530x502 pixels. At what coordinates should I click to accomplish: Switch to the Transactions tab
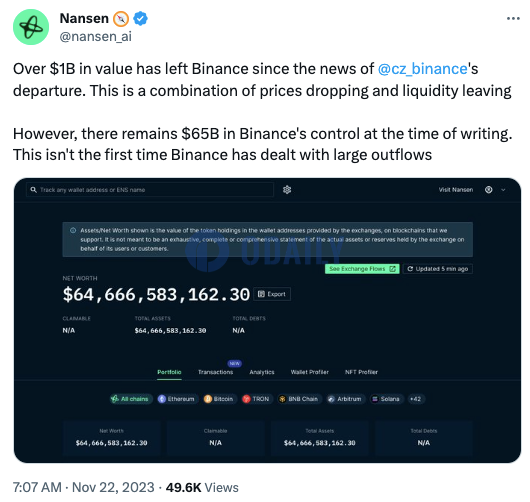pyautogui.click(x=216, y=372)
